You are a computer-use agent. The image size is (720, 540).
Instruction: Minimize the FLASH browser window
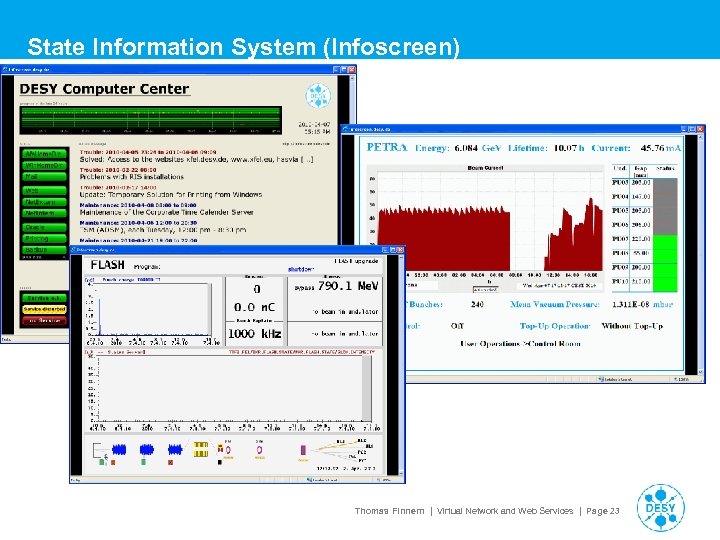[x=385, y=249]
